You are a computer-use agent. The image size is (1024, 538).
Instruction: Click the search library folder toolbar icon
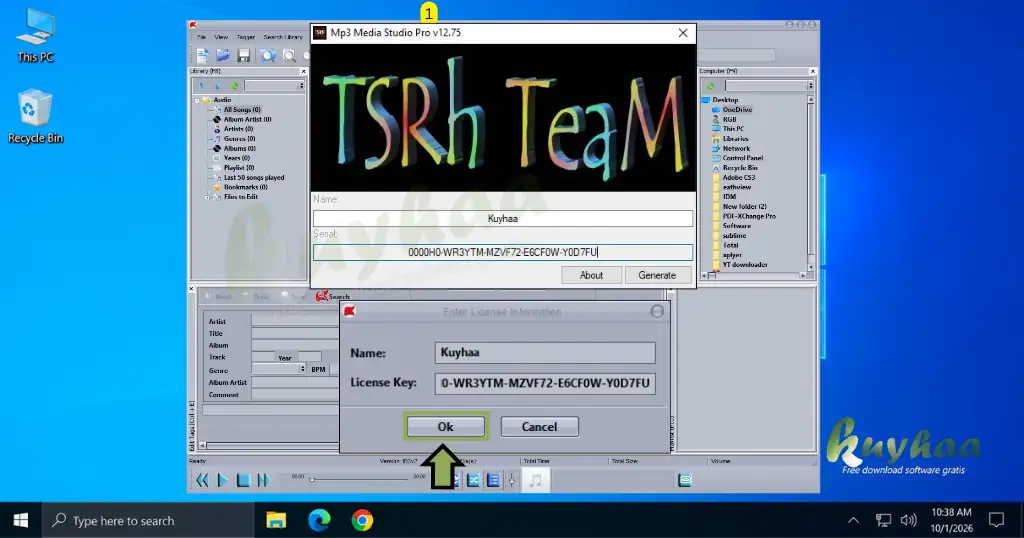click(268, 55)
